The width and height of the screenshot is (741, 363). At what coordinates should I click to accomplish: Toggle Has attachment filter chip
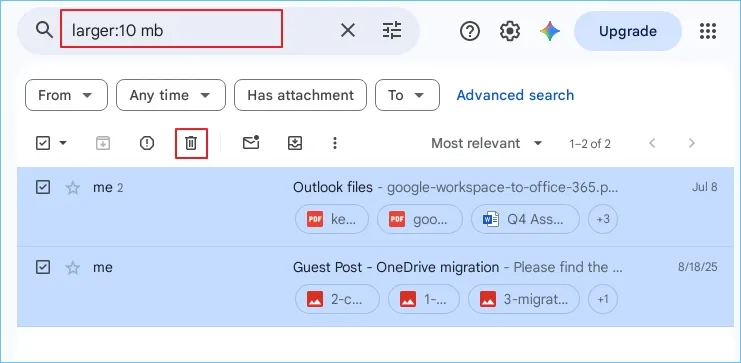pyautogui.click(x=300, y=95)
